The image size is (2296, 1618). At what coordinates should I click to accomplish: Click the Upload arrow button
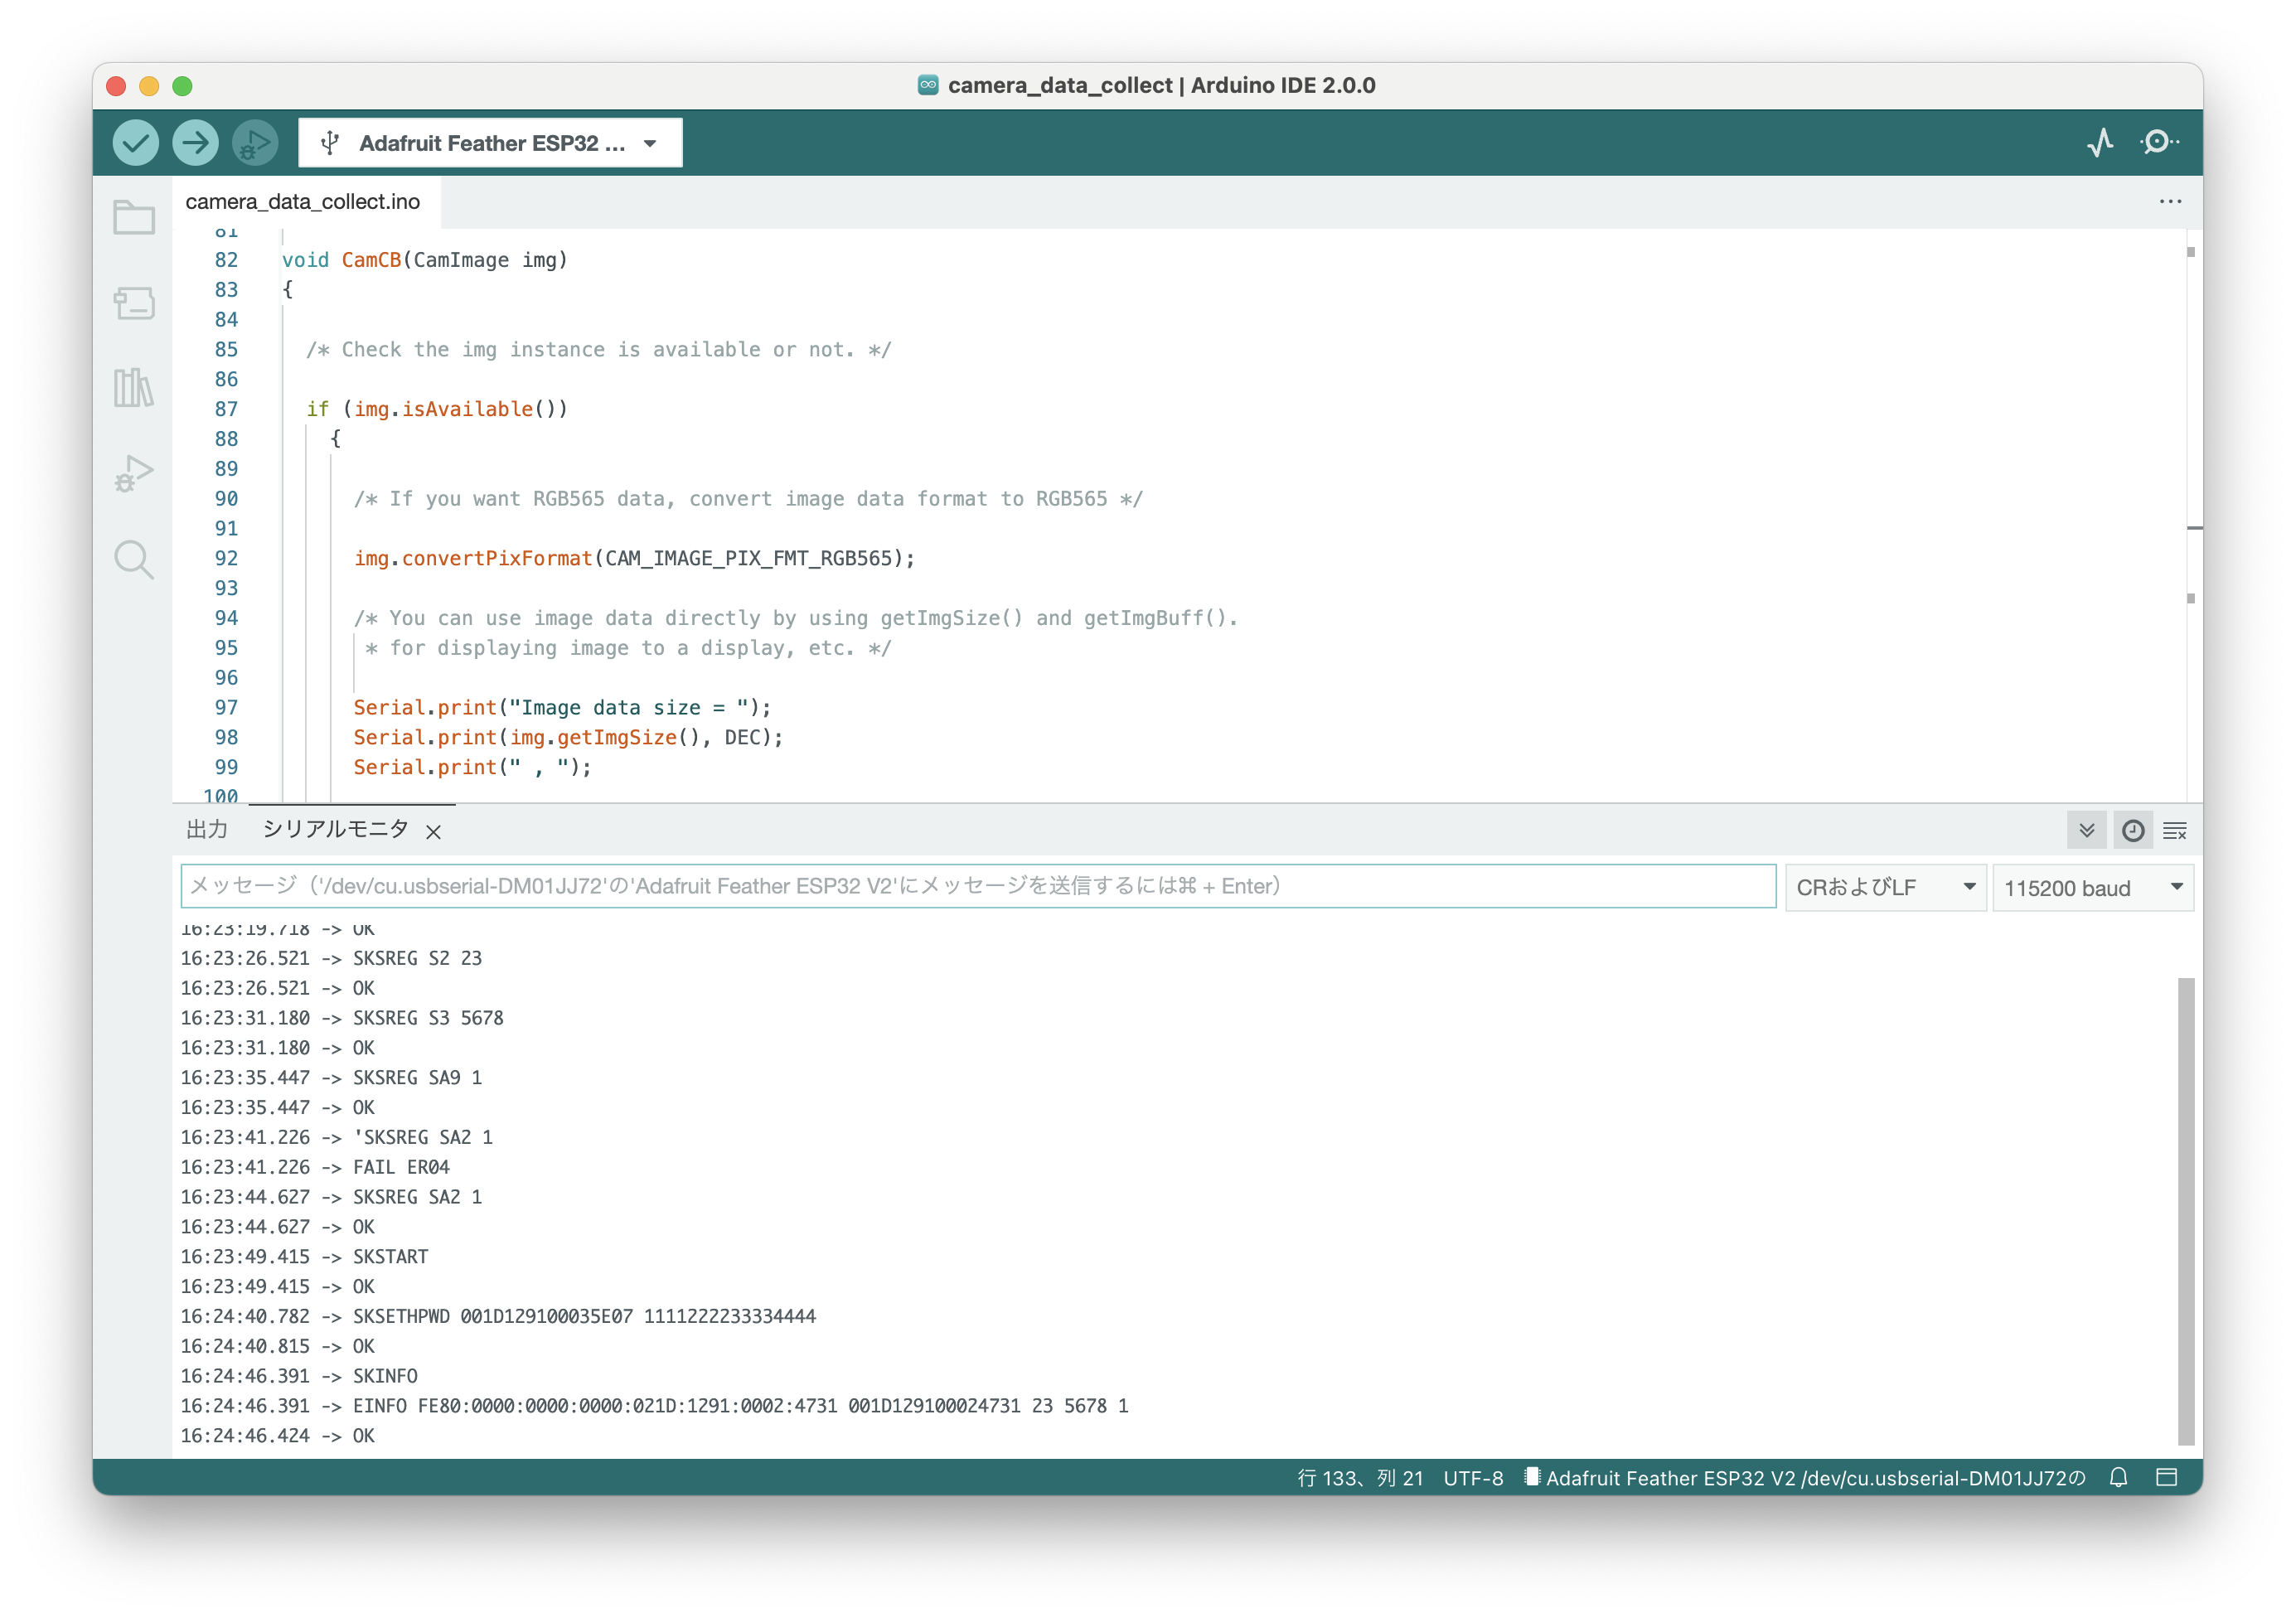click(195, 143)
